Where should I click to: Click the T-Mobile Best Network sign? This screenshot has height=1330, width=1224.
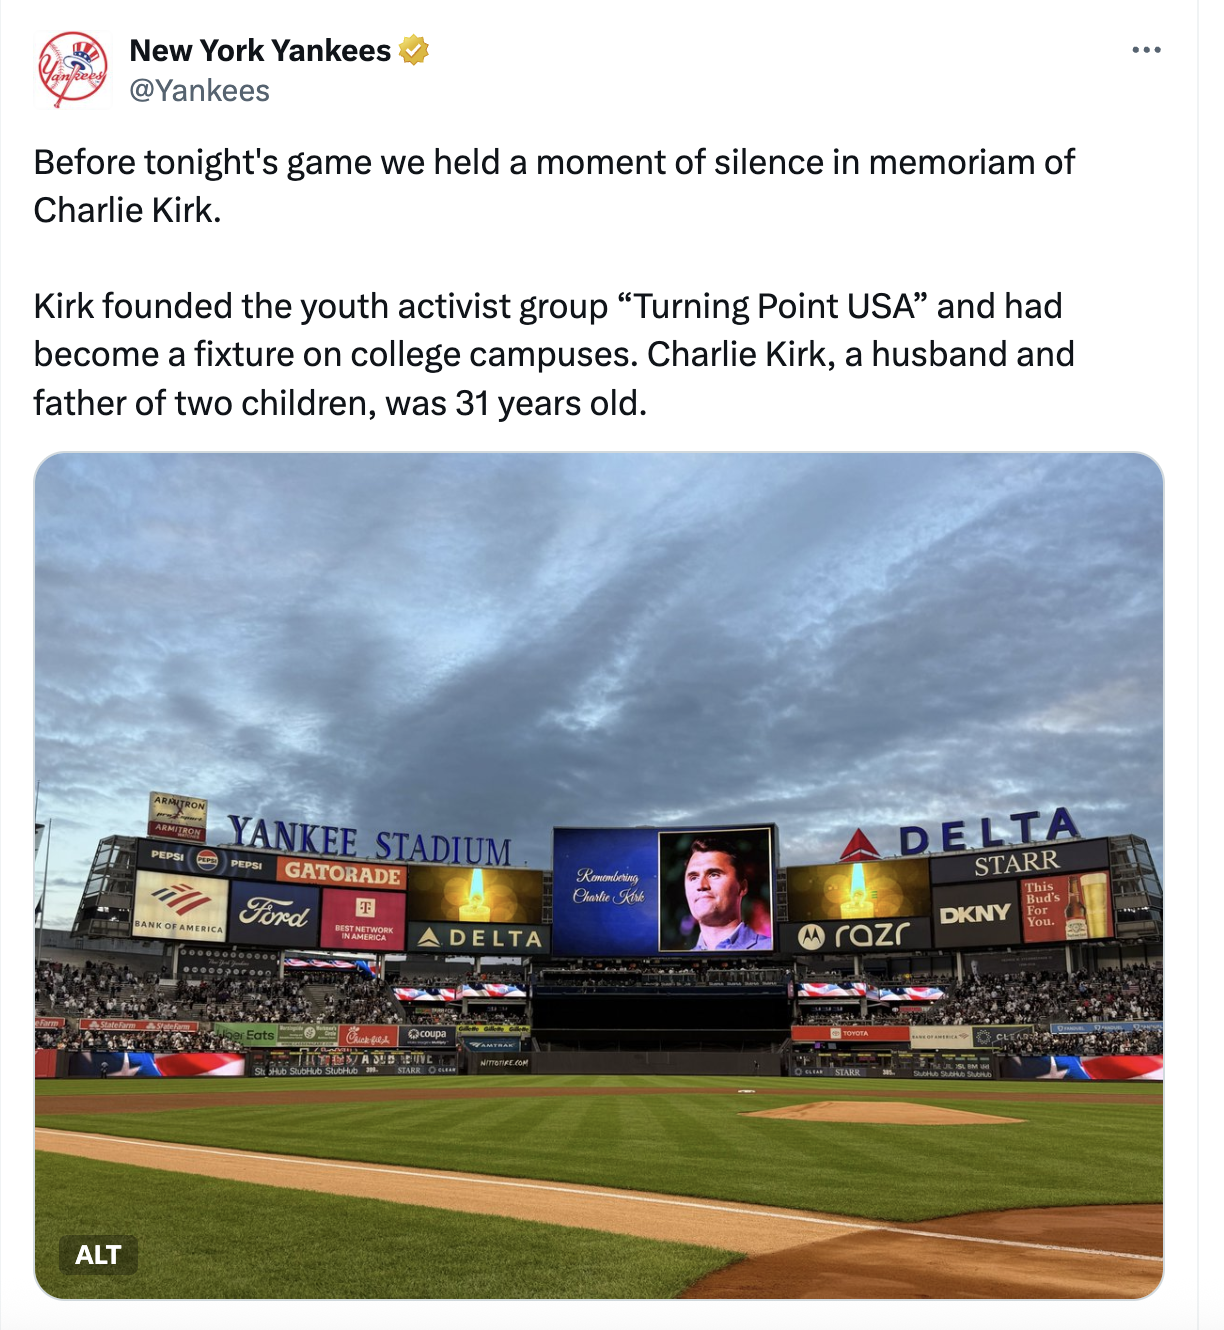point(363,918)
